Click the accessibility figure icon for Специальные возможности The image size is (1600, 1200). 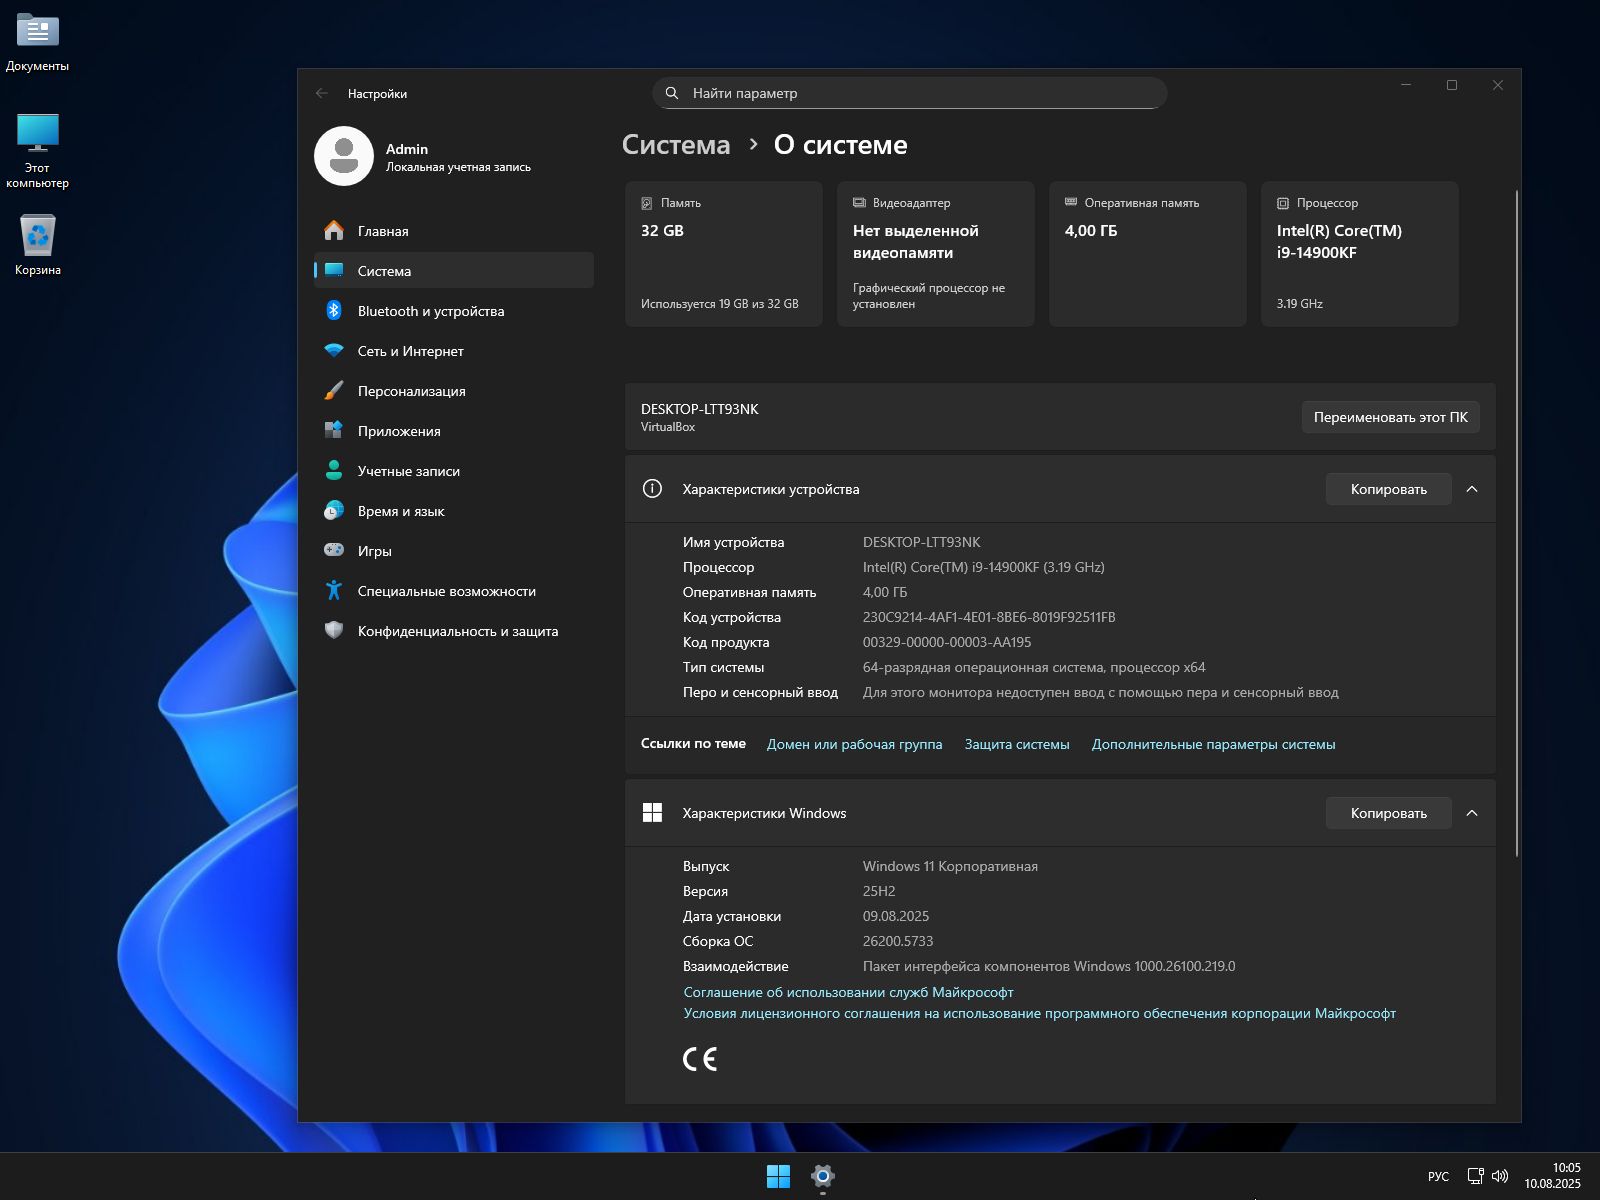click(334, 591)
